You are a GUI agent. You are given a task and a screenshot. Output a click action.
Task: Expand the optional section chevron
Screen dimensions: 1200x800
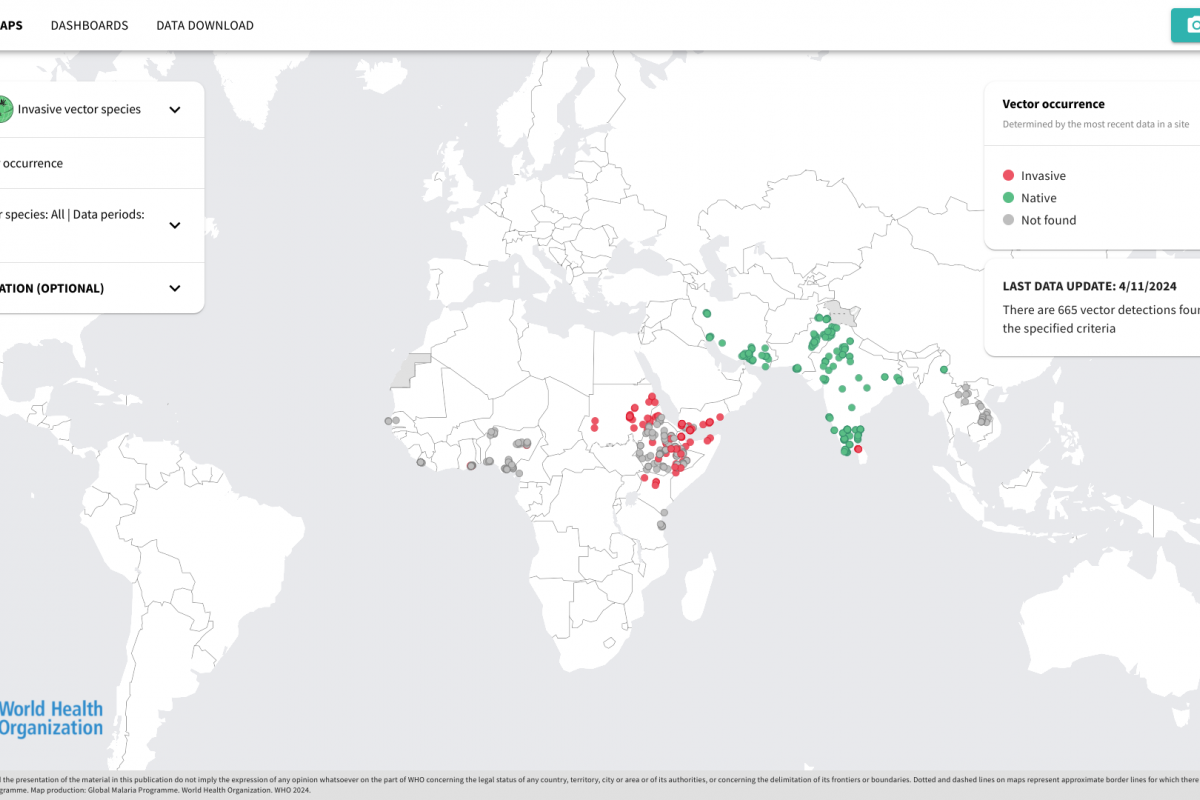click(175, 288)
